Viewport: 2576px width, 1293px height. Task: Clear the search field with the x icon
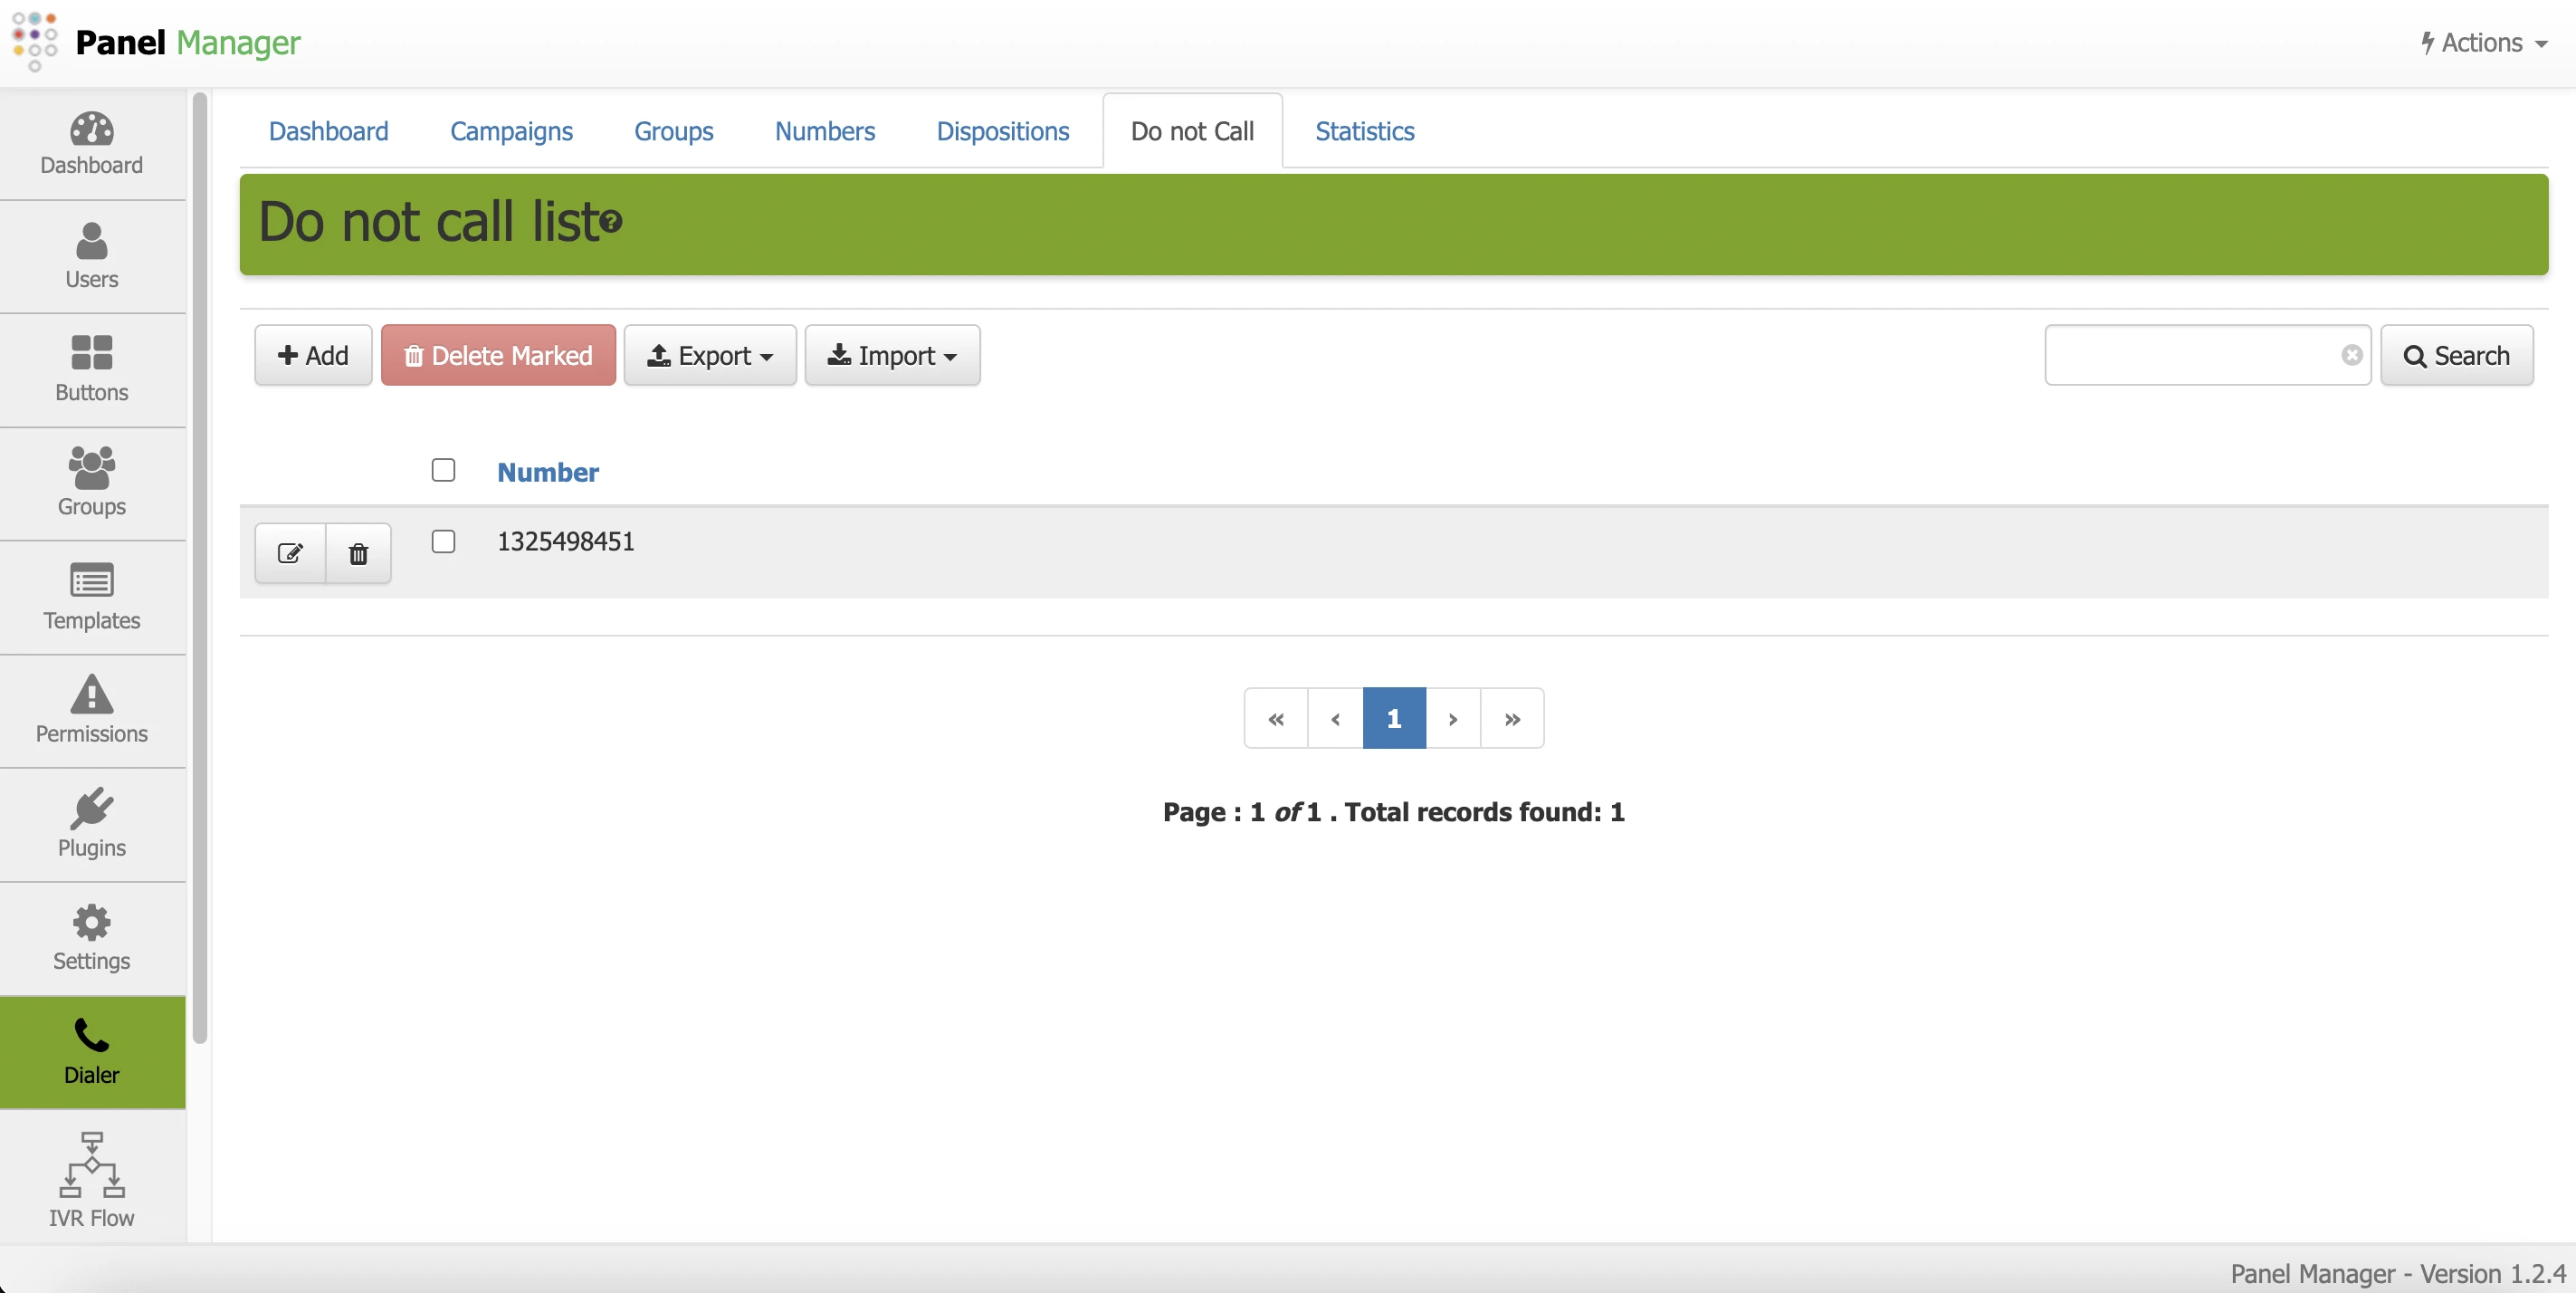pyautogui.click(x=2351, y=355)
